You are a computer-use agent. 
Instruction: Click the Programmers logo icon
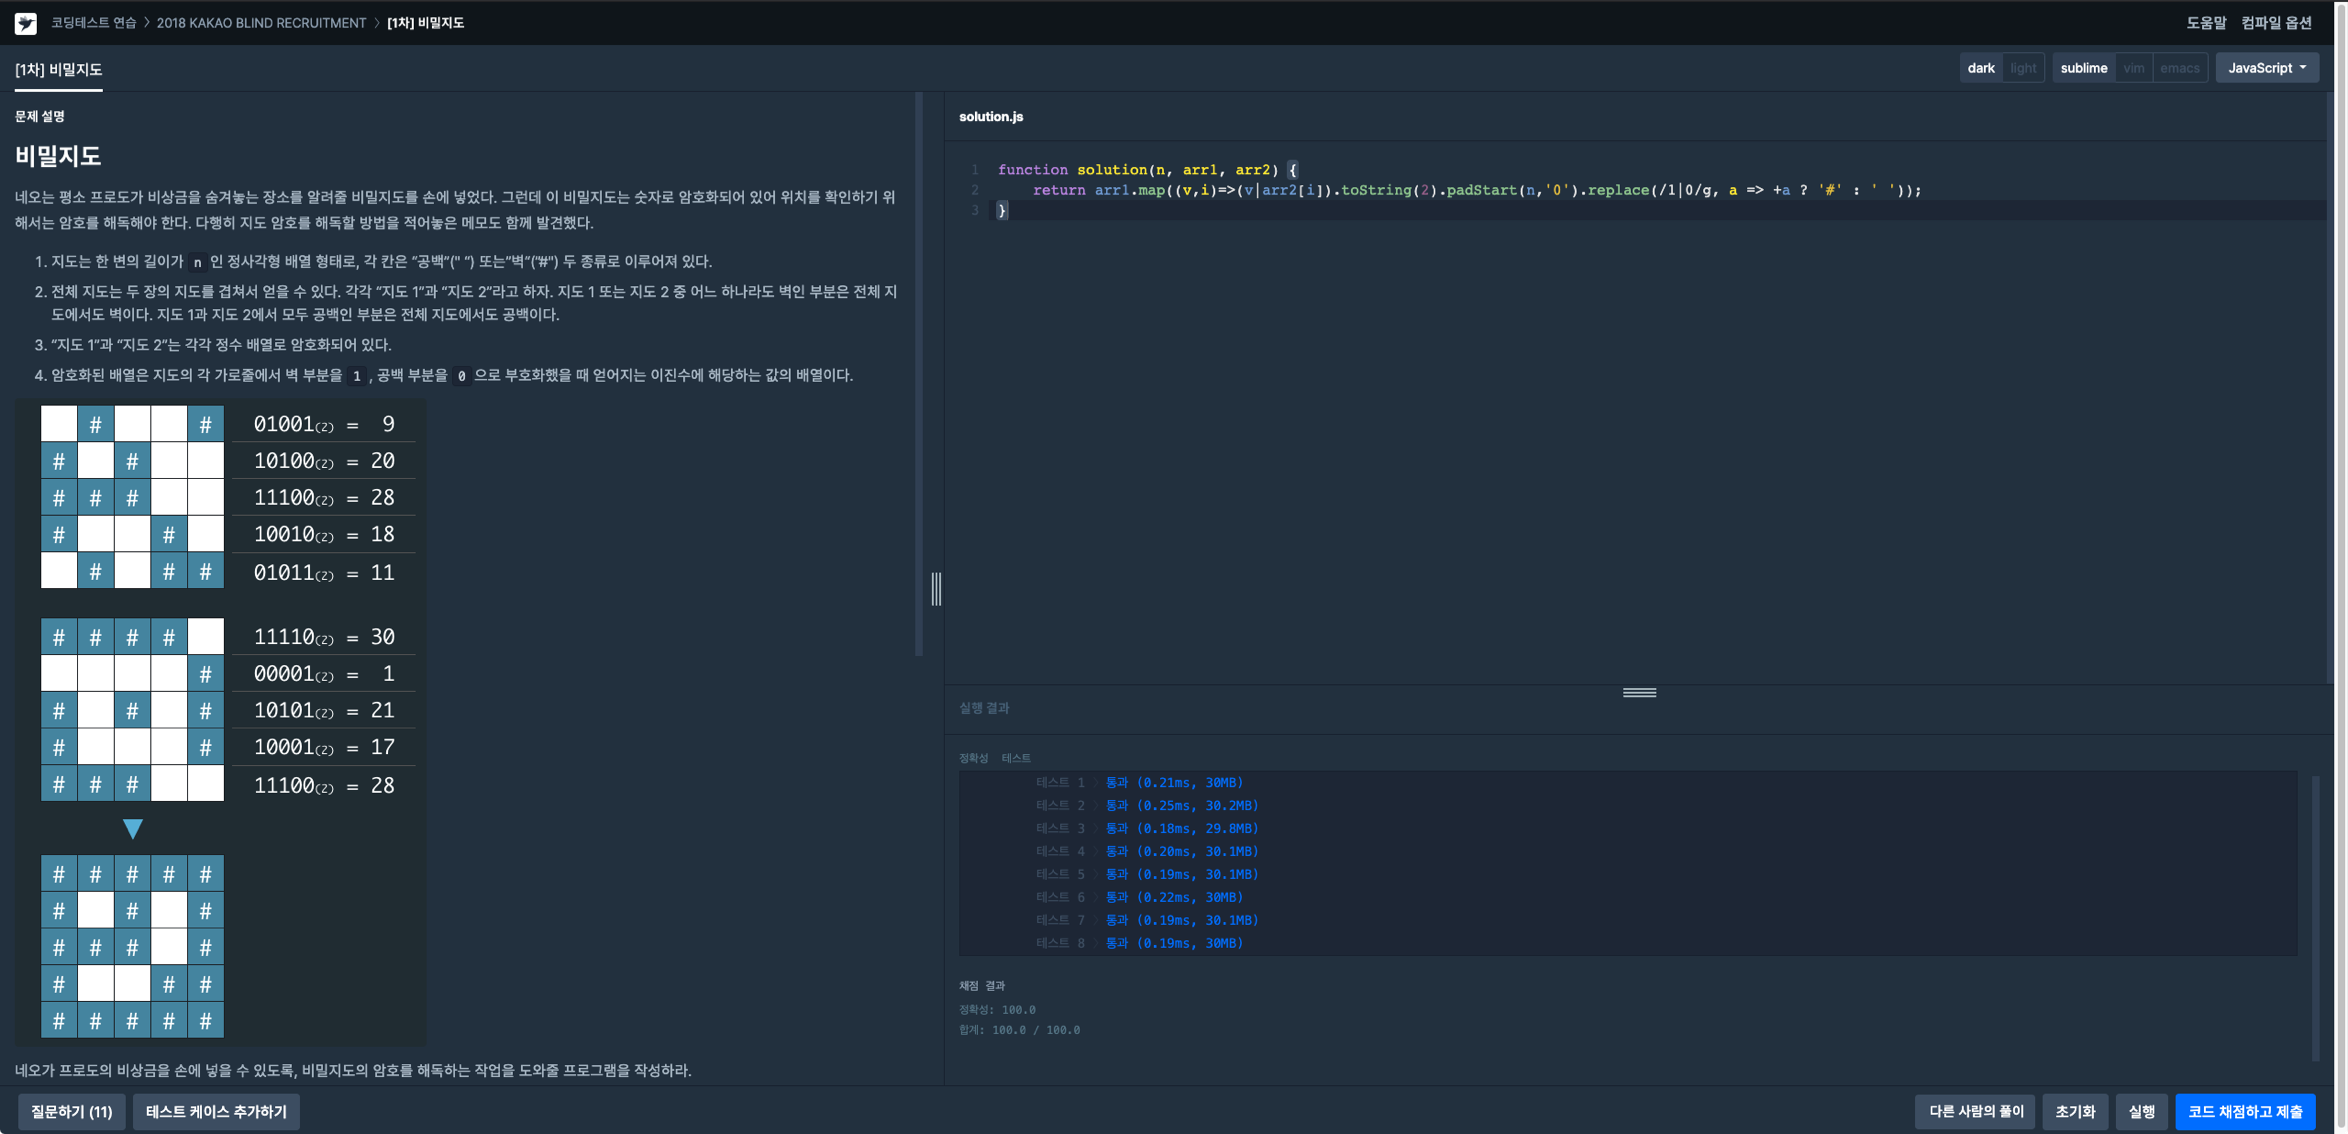coord(26,23)
